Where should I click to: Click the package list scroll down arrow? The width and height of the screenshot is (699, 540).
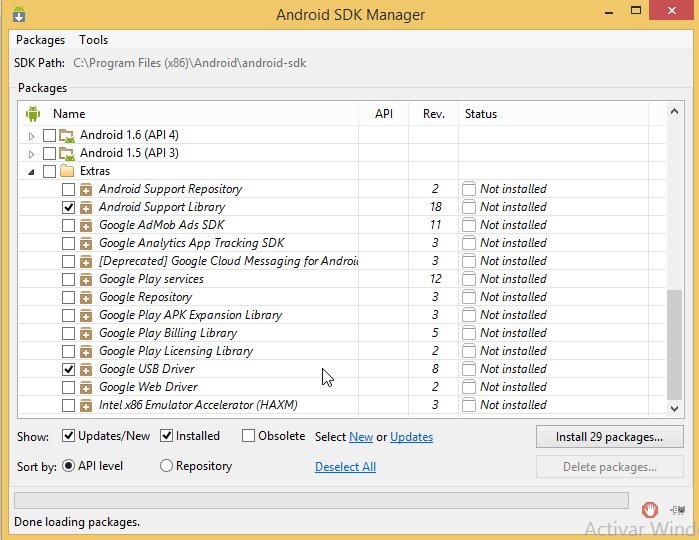tap(674, 408)
